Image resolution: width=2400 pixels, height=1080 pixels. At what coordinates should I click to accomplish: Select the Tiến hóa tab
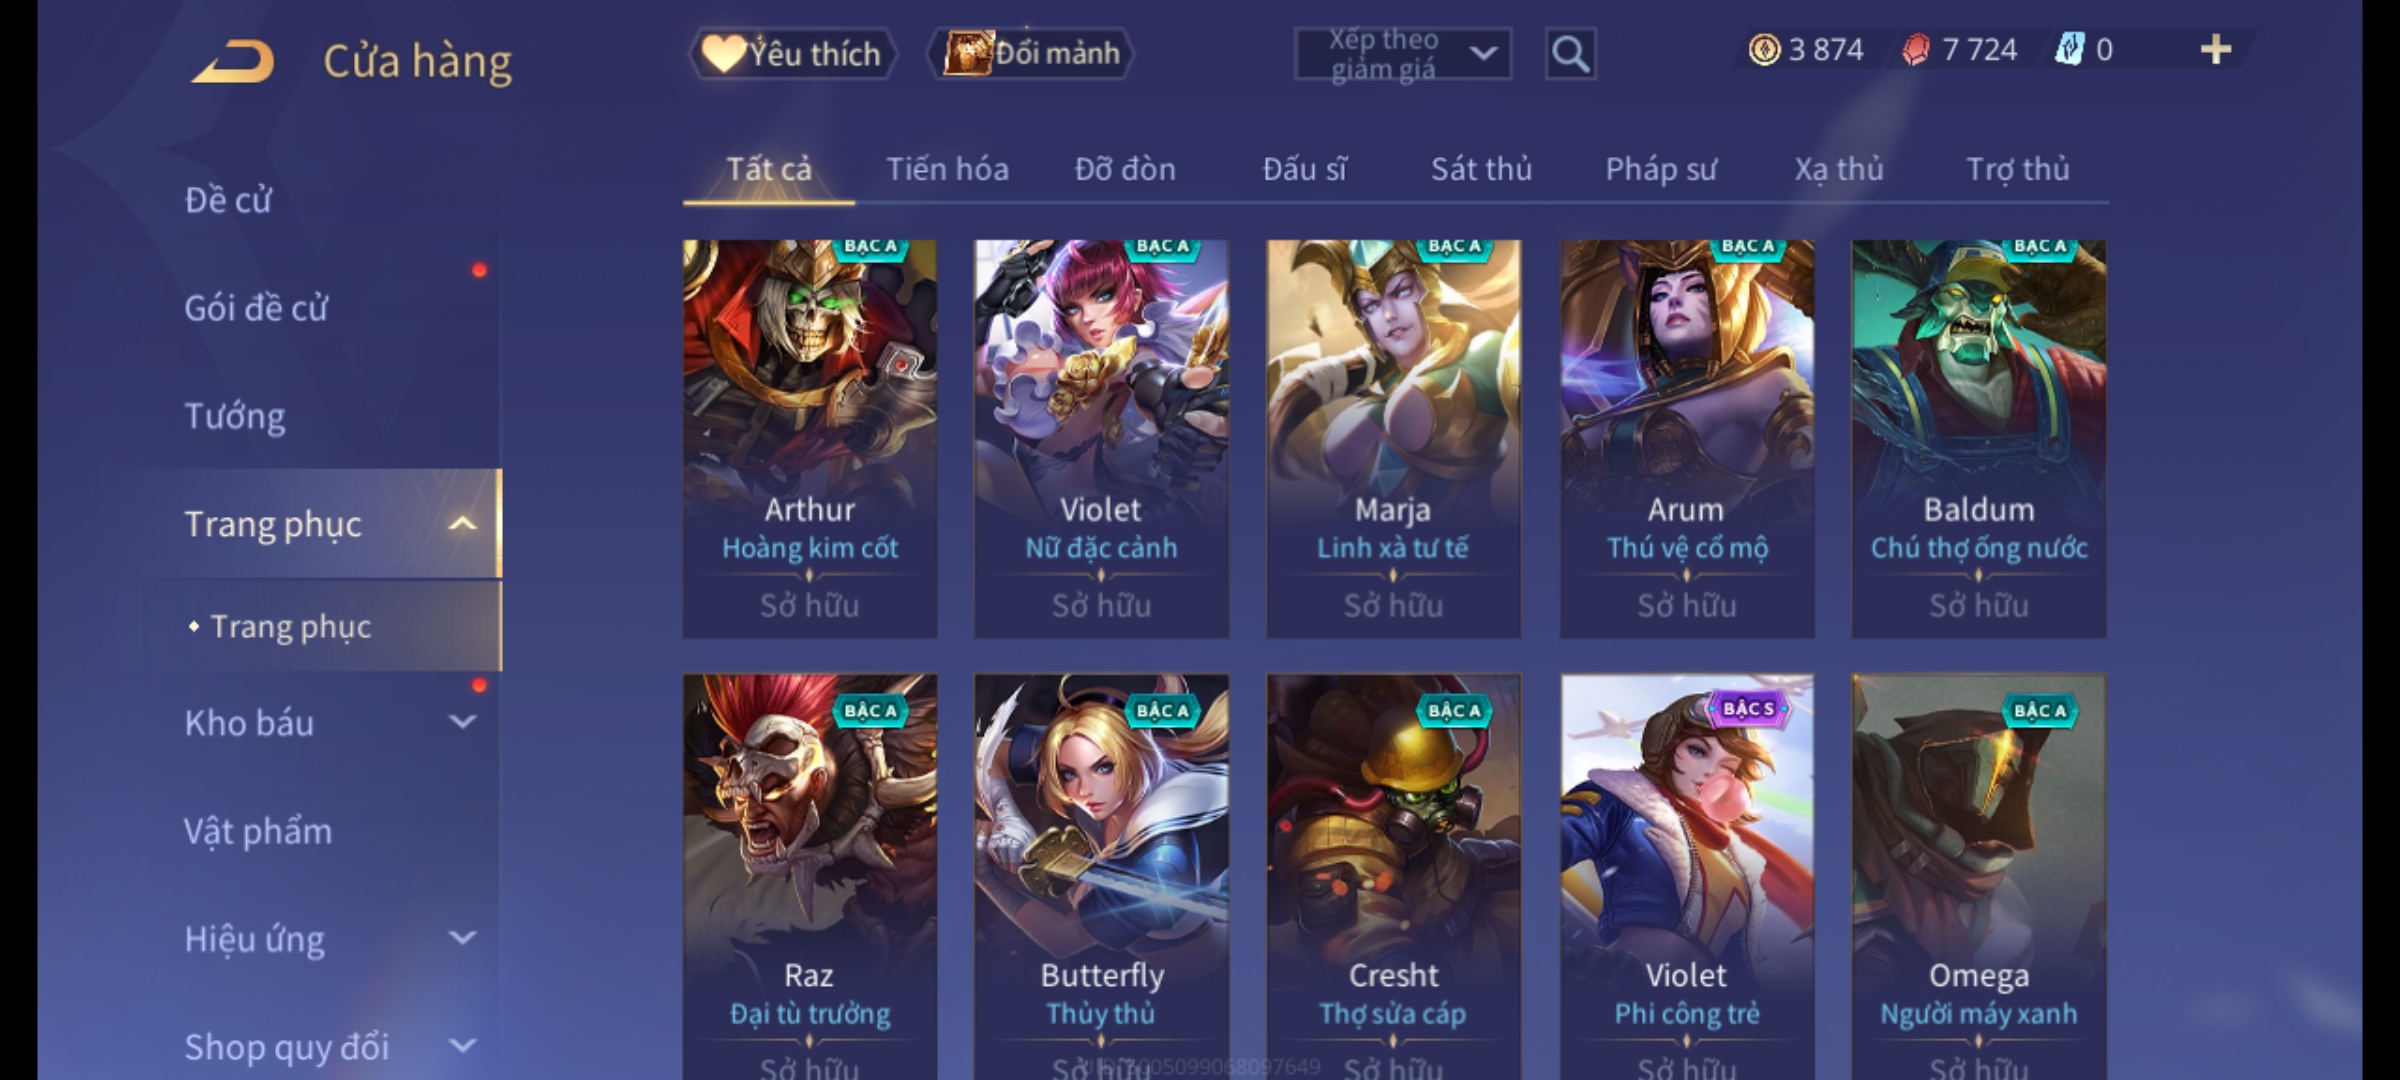[x=947, y=169]
